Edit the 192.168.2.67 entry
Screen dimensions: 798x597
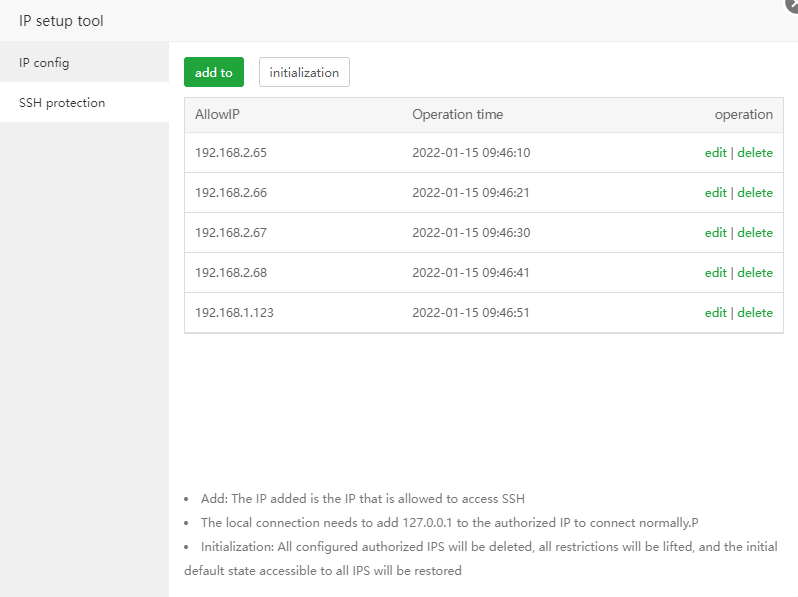tap(715, 233)
